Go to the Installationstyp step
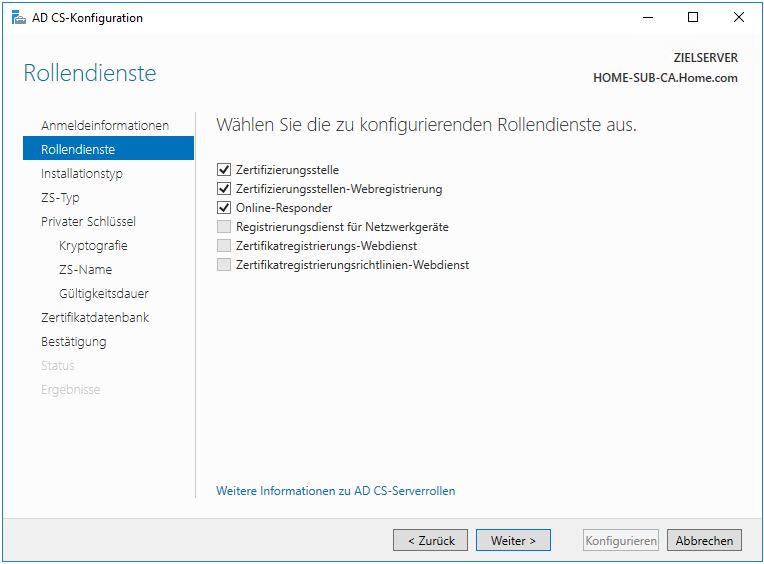Viewport: 764px width, 564px height. click(82, 173)
